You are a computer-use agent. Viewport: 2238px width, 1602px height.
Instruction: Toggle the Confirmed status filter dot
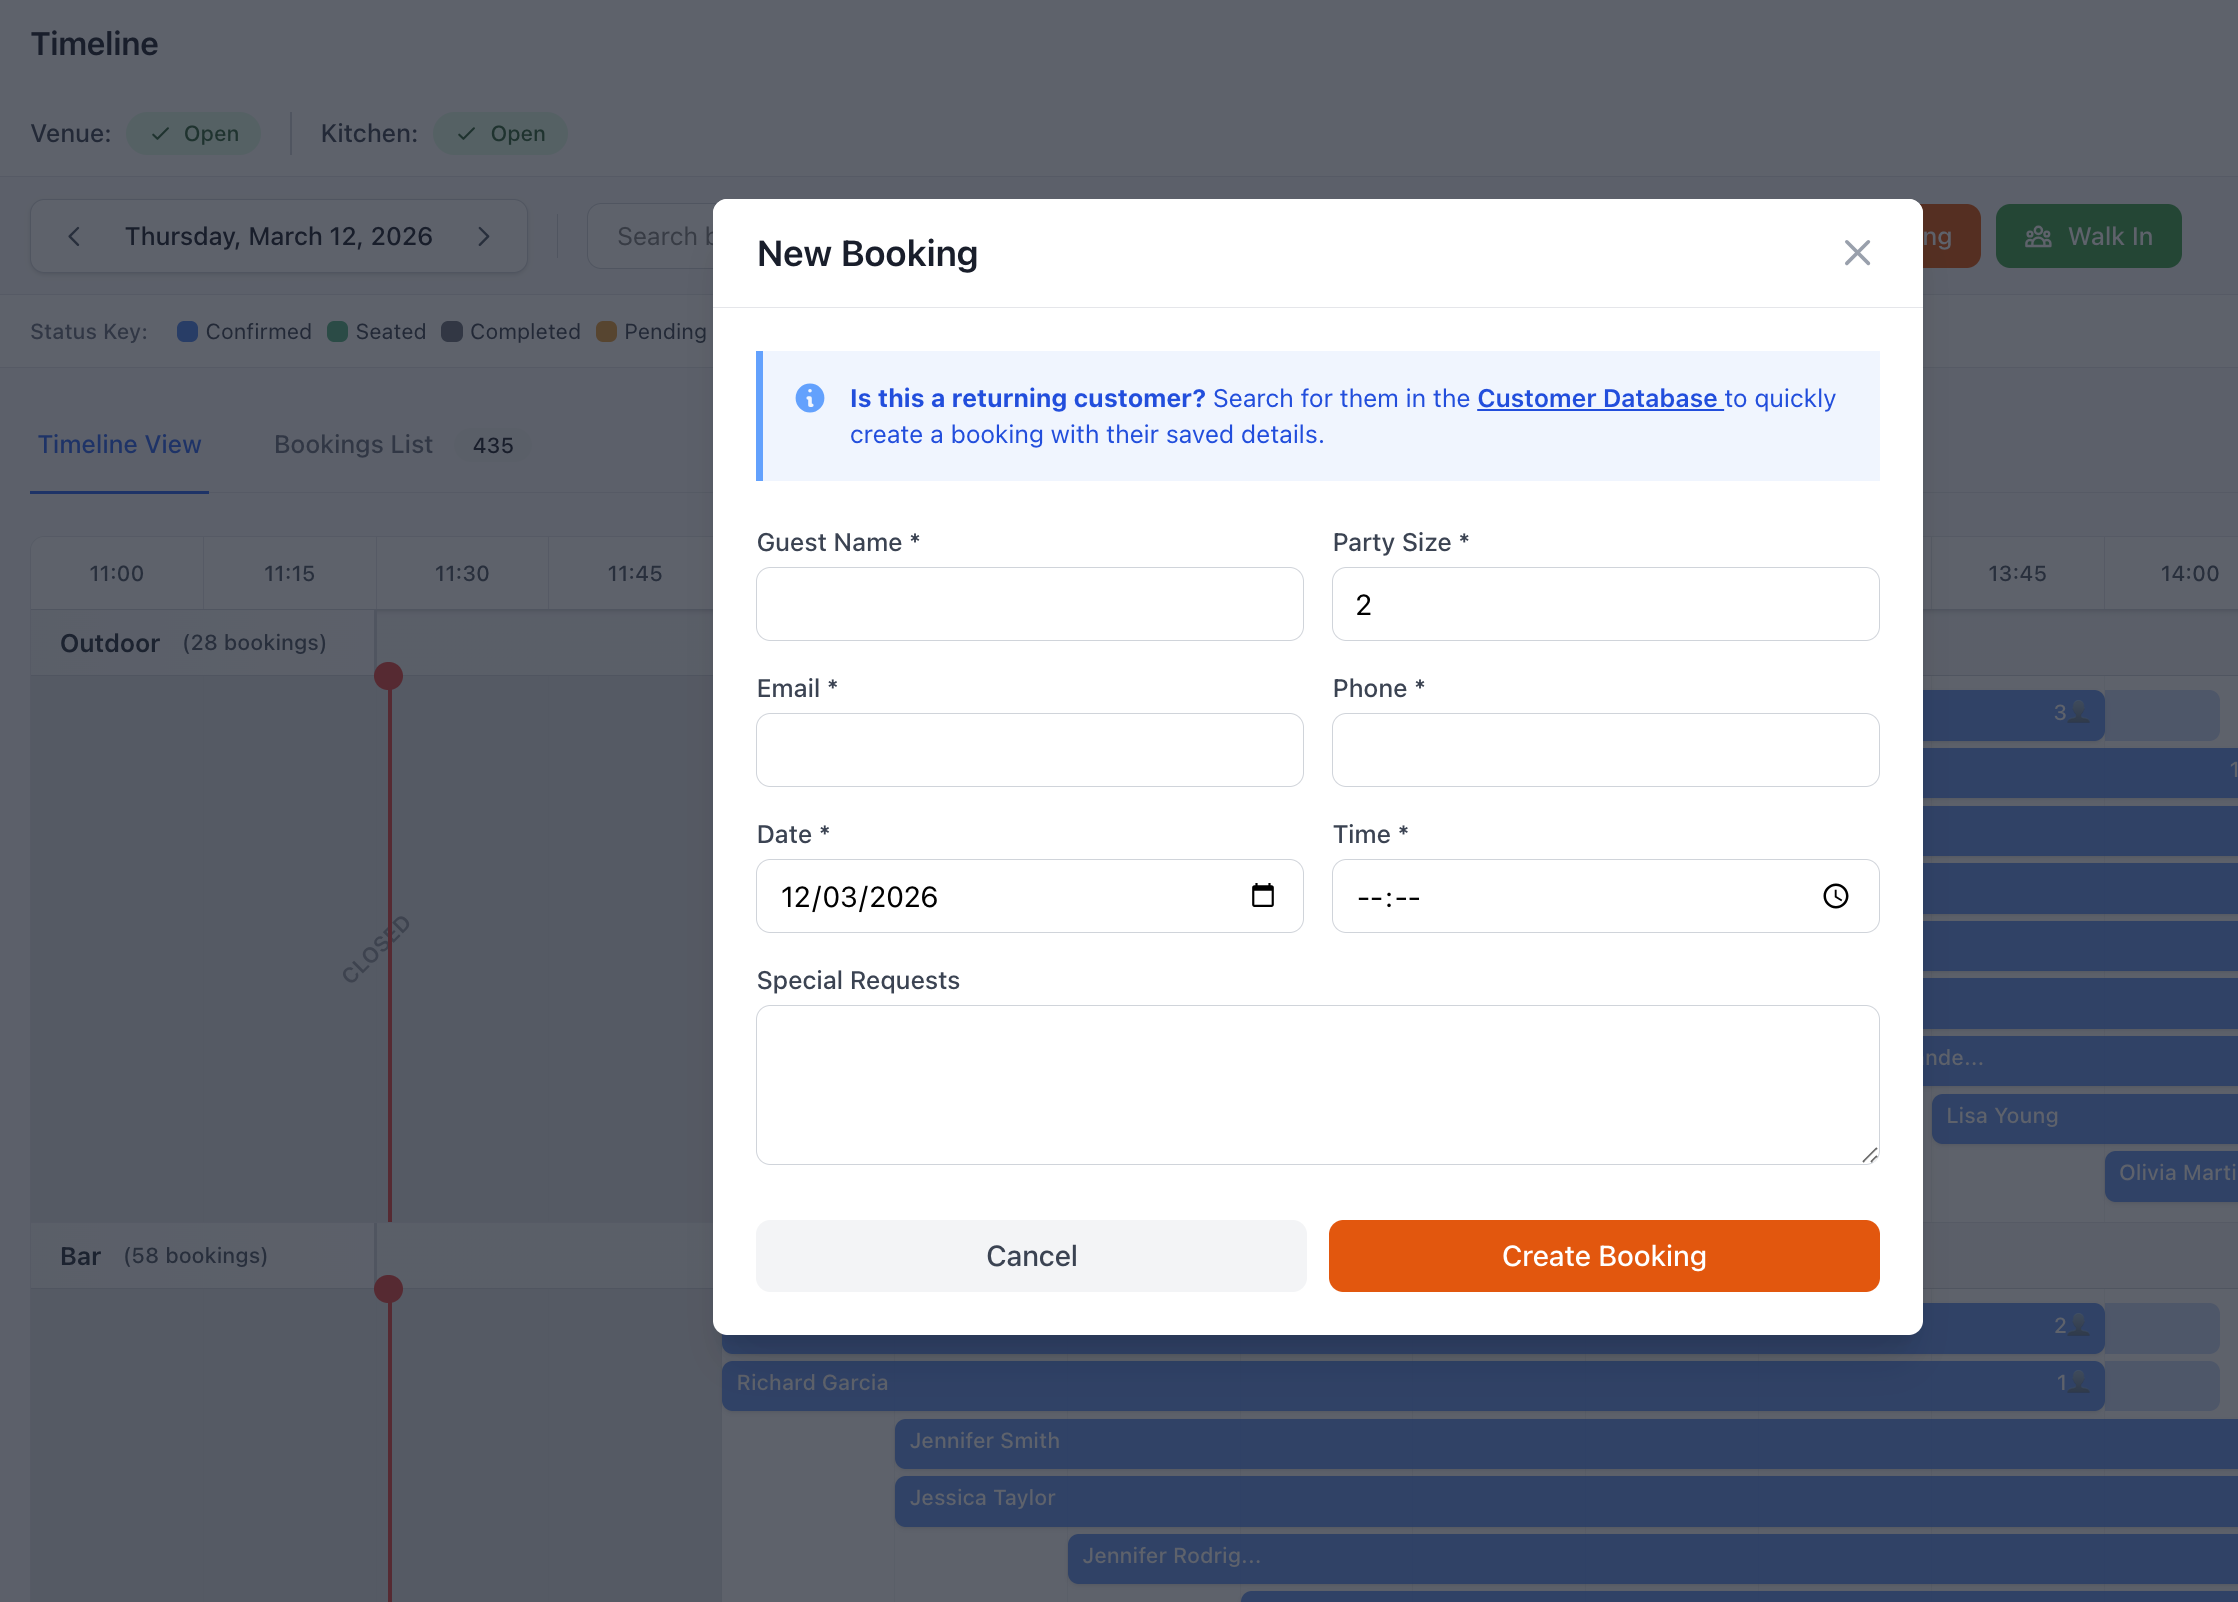pos(187,331)
